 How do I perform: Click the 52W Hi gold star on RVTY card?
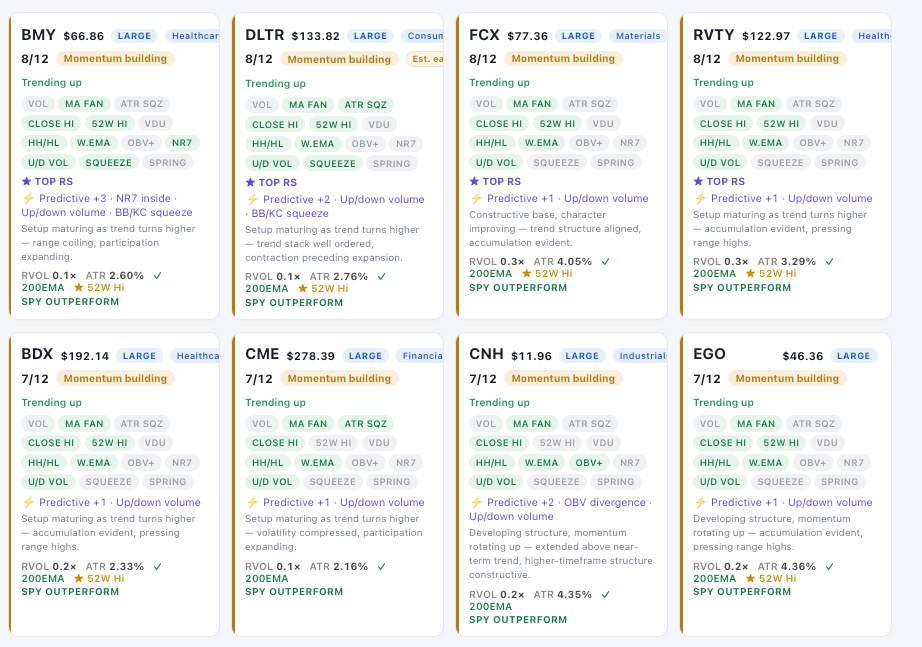coord(750,274)
